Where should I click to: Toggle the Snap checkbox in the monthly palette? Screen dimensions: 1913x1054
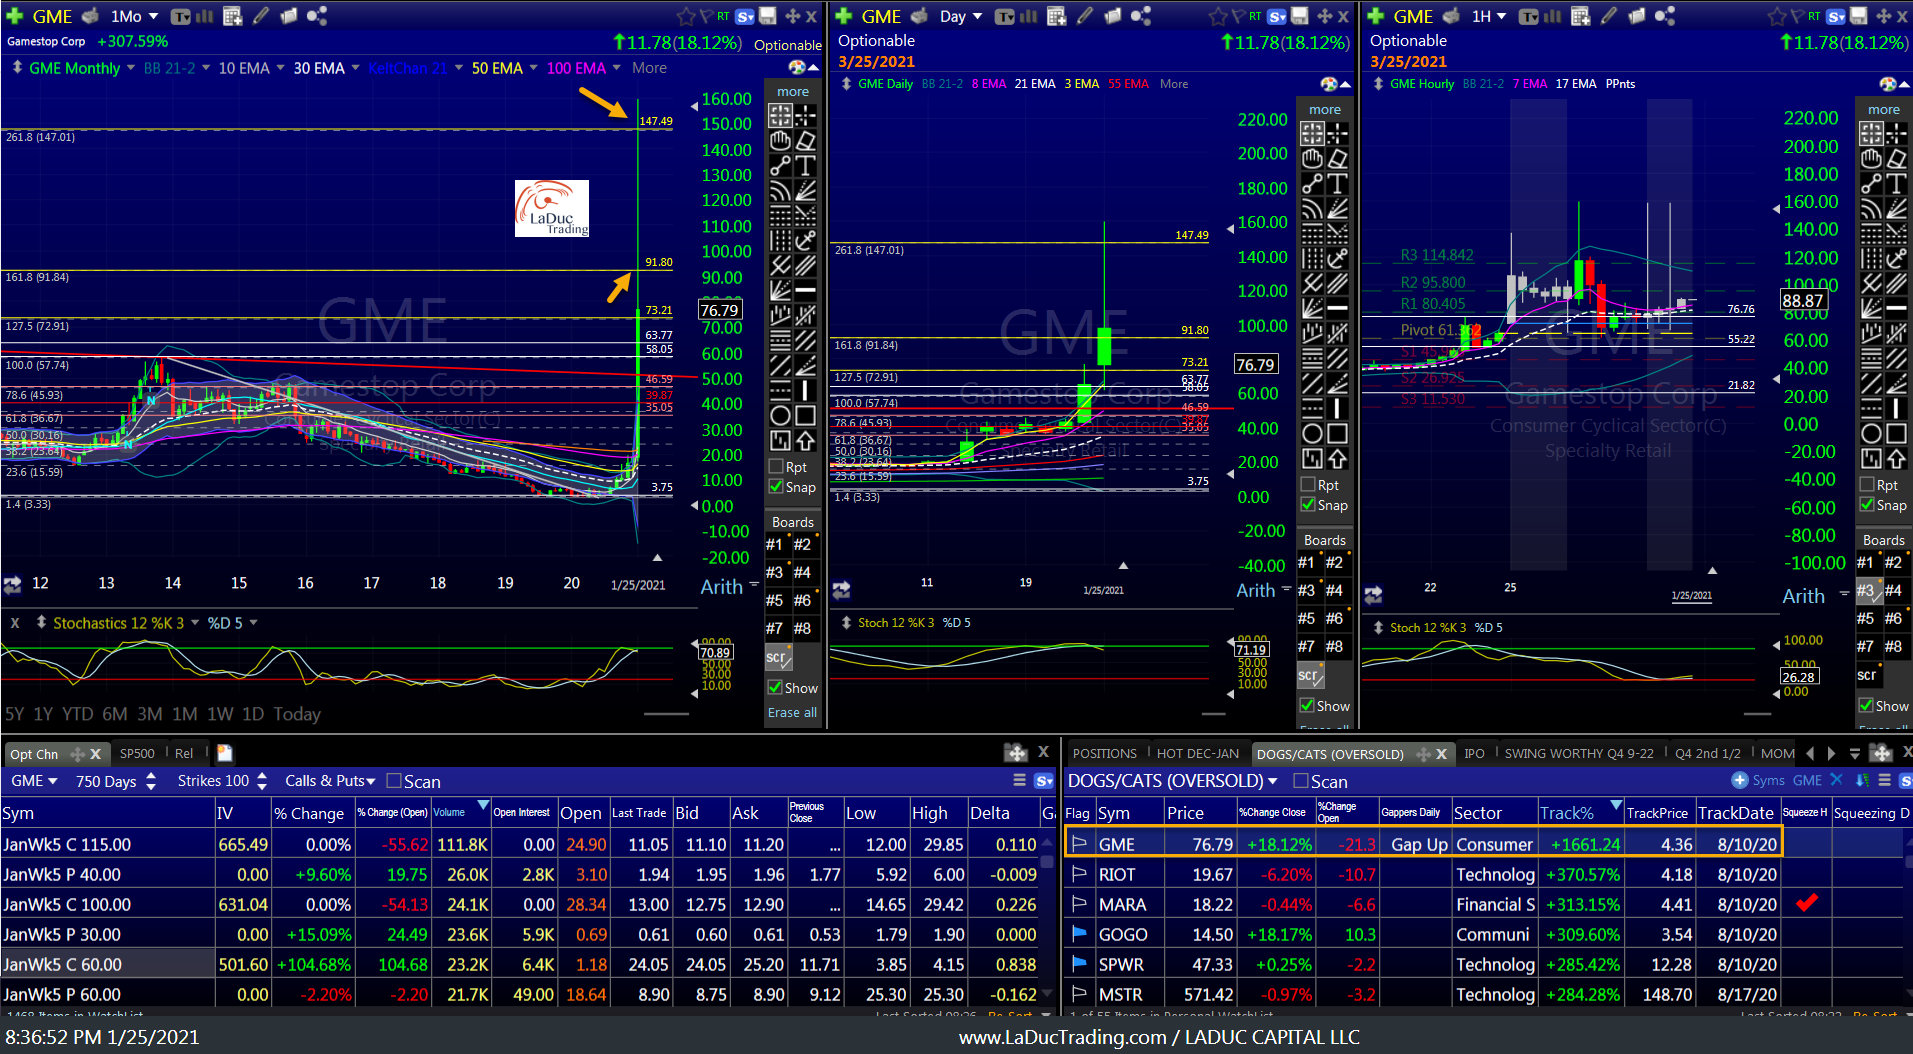[x=776, y=487]
